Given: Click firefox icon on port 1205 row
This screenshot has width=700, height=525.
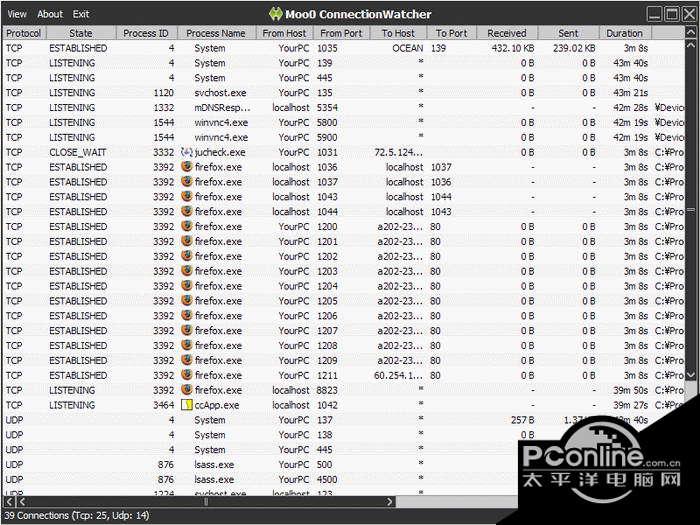Looking at the screenshot, I should click(x=187, y=301).
